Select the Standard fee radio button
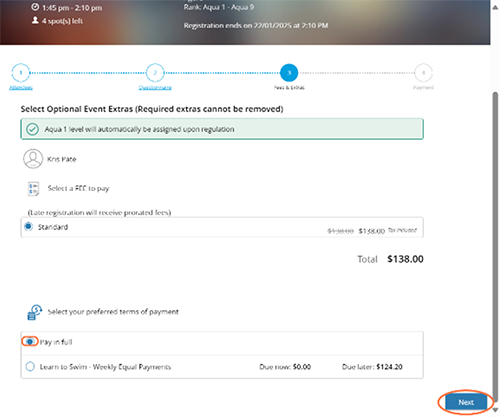500x417 pixels. click(x=29, y=227)
